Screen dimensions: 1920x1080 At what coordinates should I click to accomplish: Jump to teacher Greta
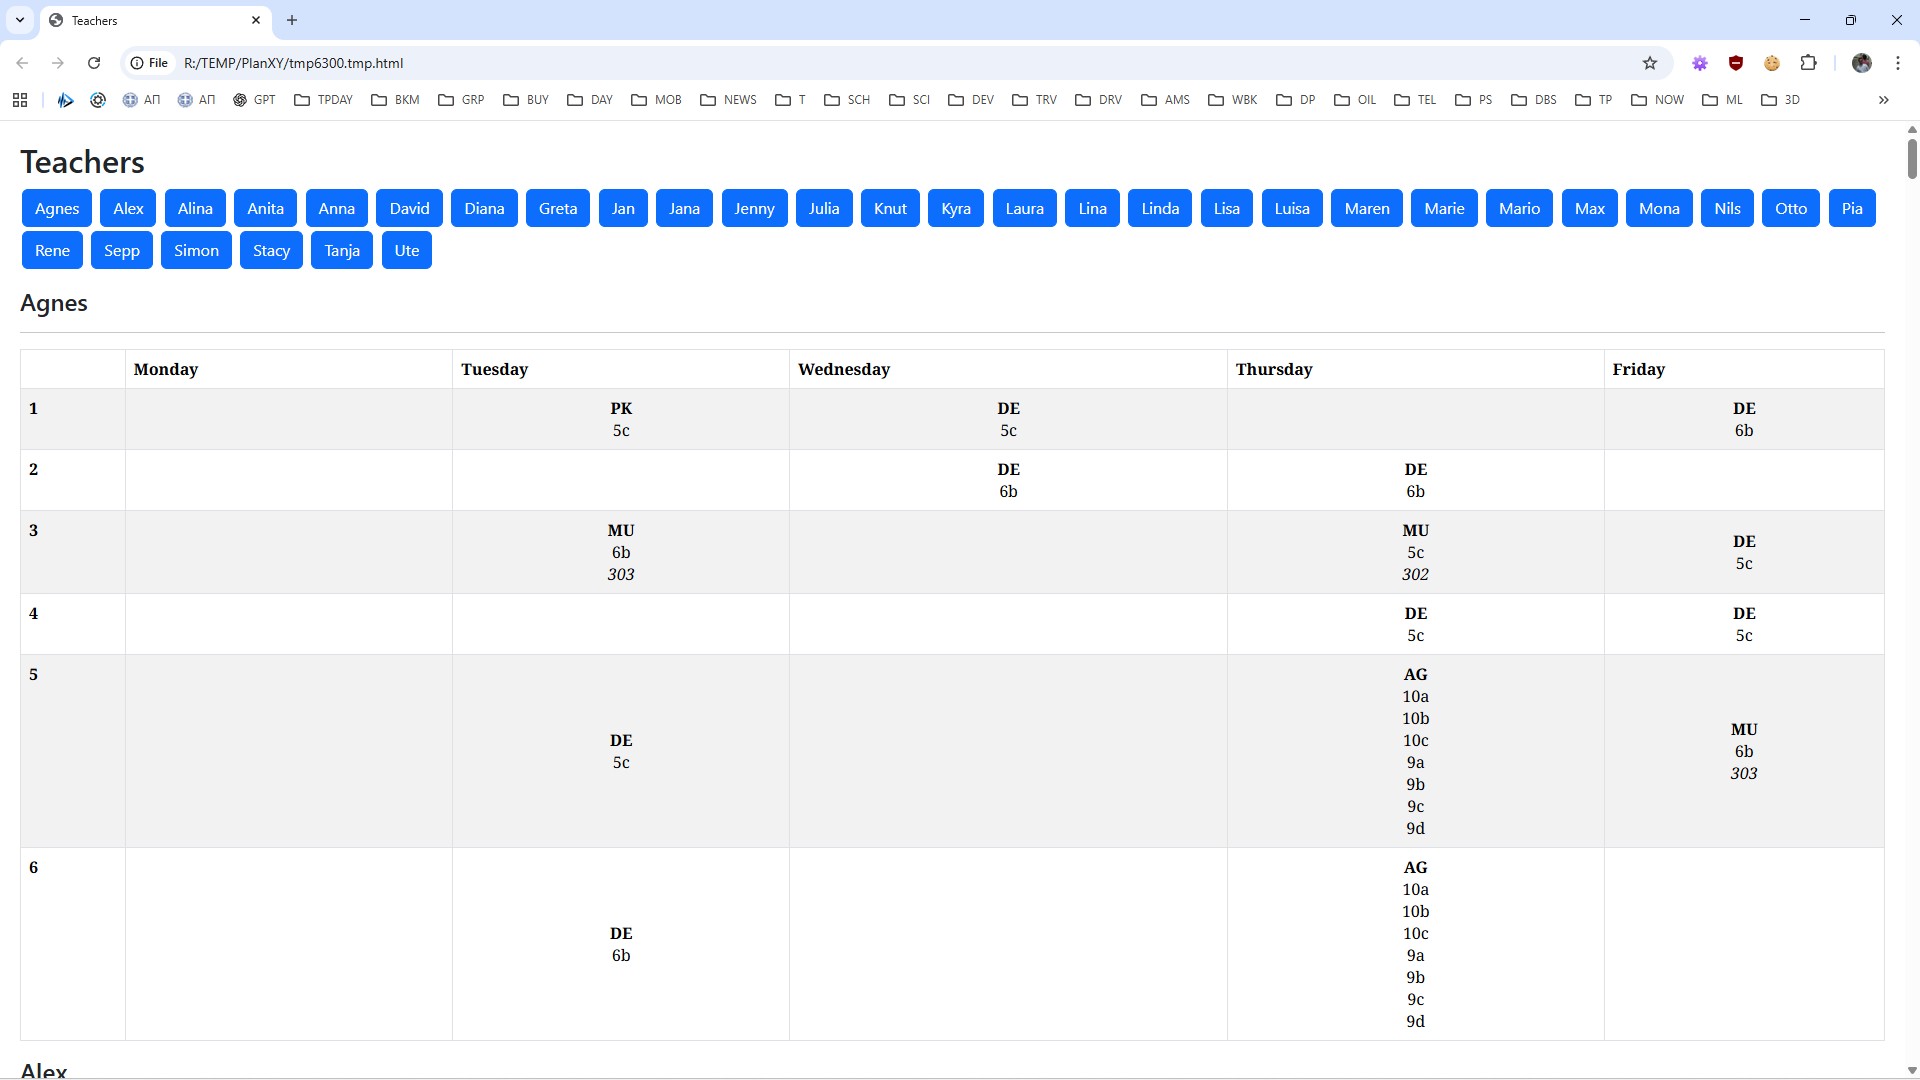558,209
